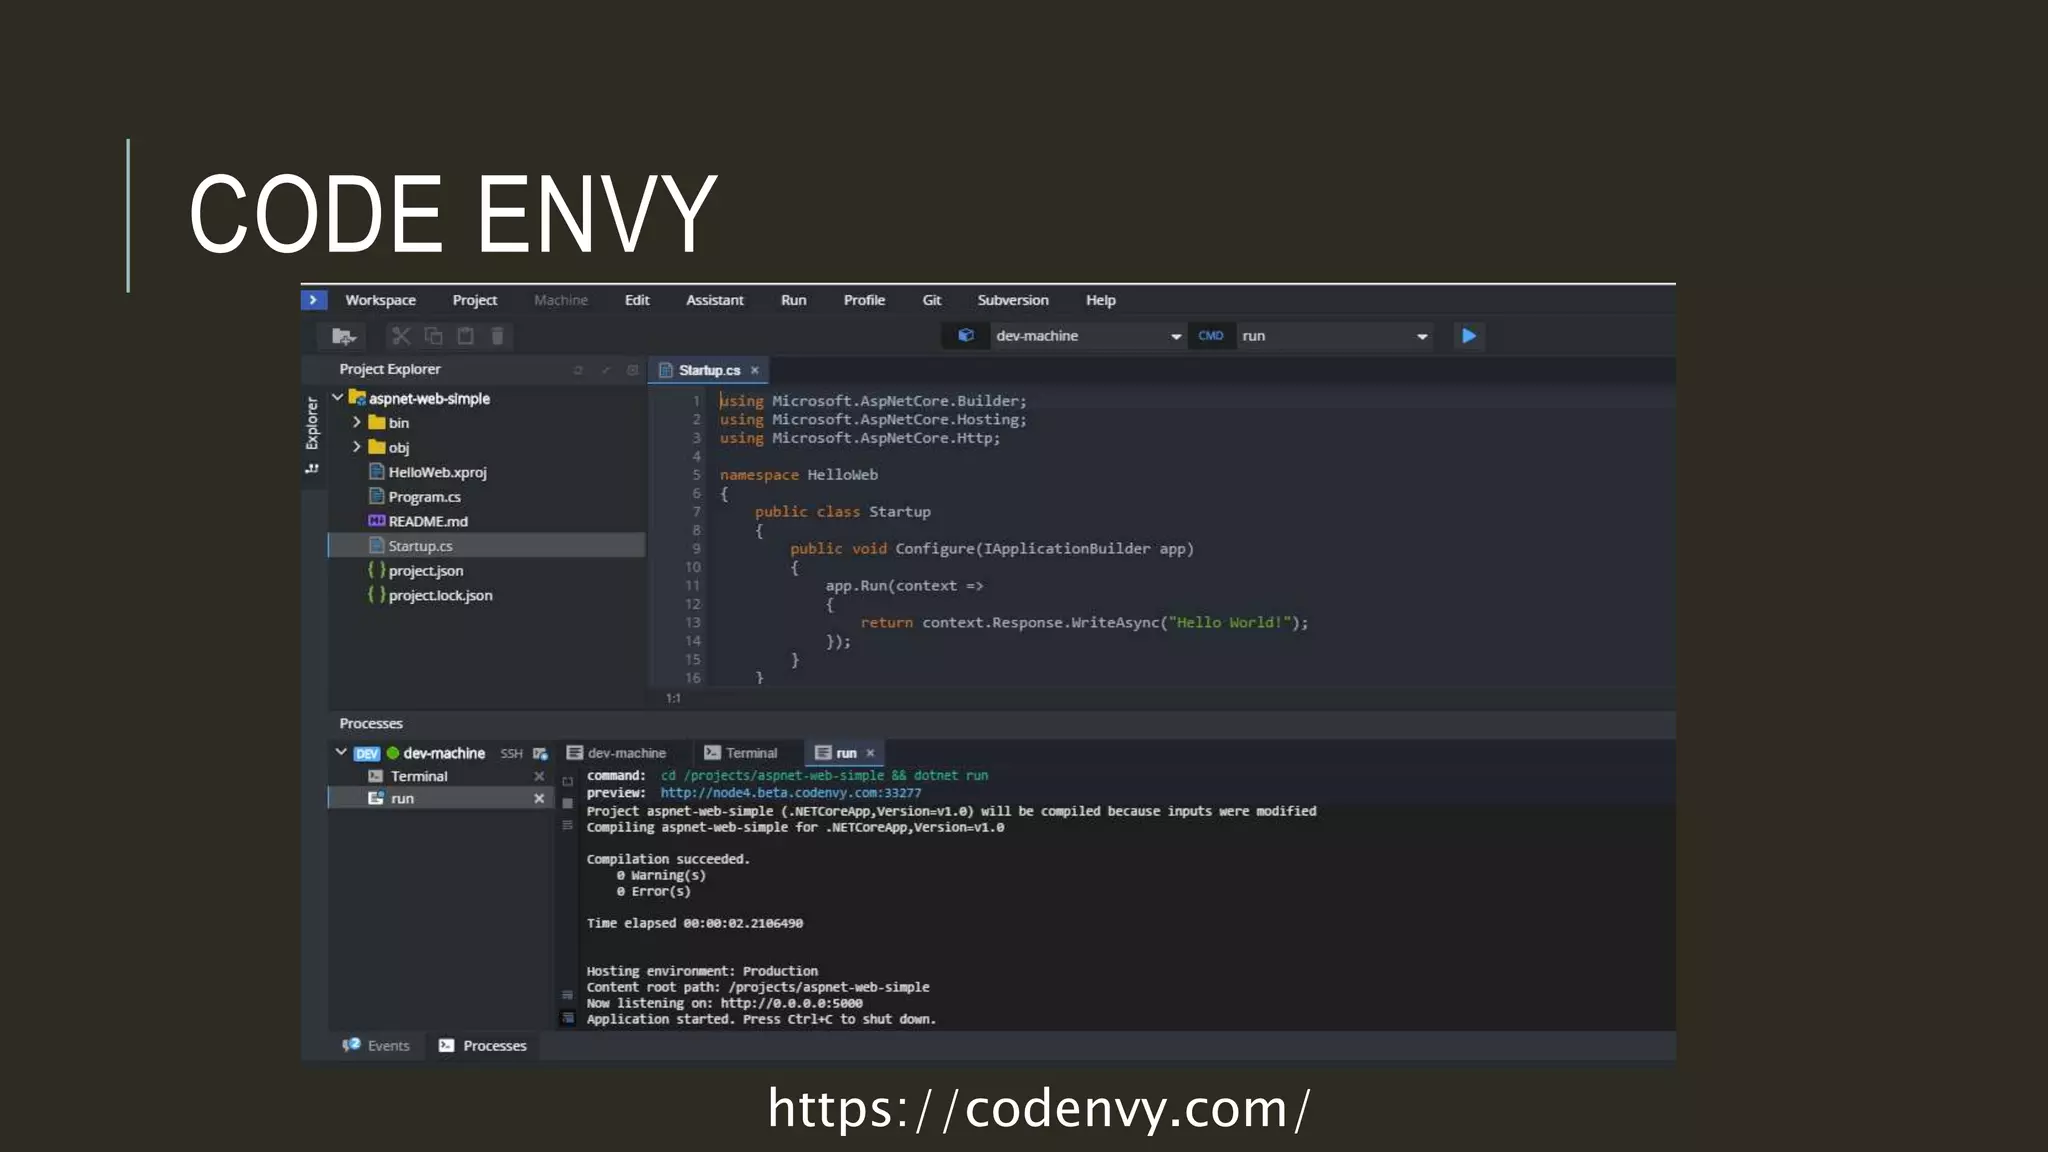Viewport: 2048px width, 1152px height.
Task: Select the Startup.cs editor tab
Action: coord(709,371)
